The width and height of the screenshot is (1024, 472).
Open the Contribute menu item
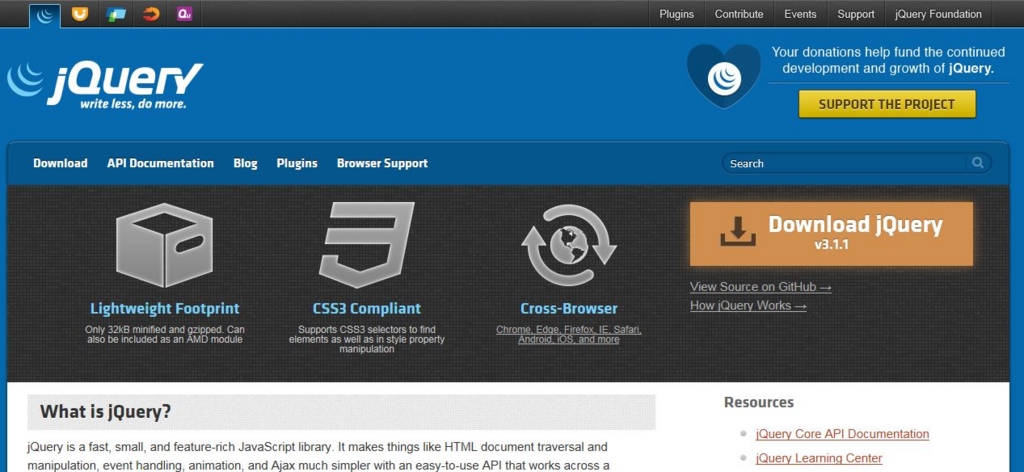tap(739, 14)
